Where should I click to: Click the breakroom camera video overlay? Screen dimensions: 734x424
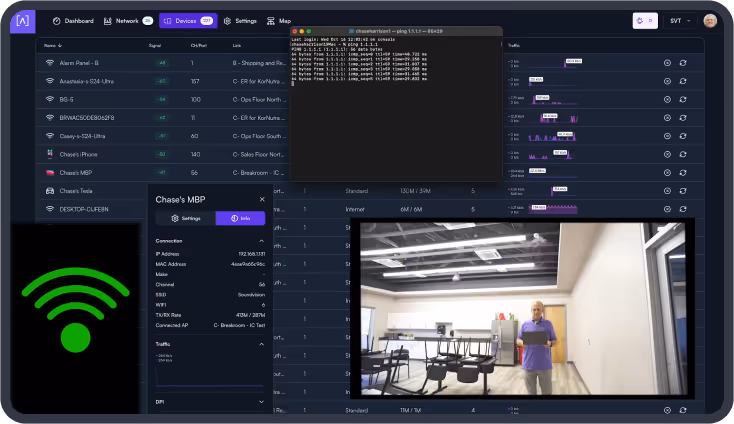(522, 309)
